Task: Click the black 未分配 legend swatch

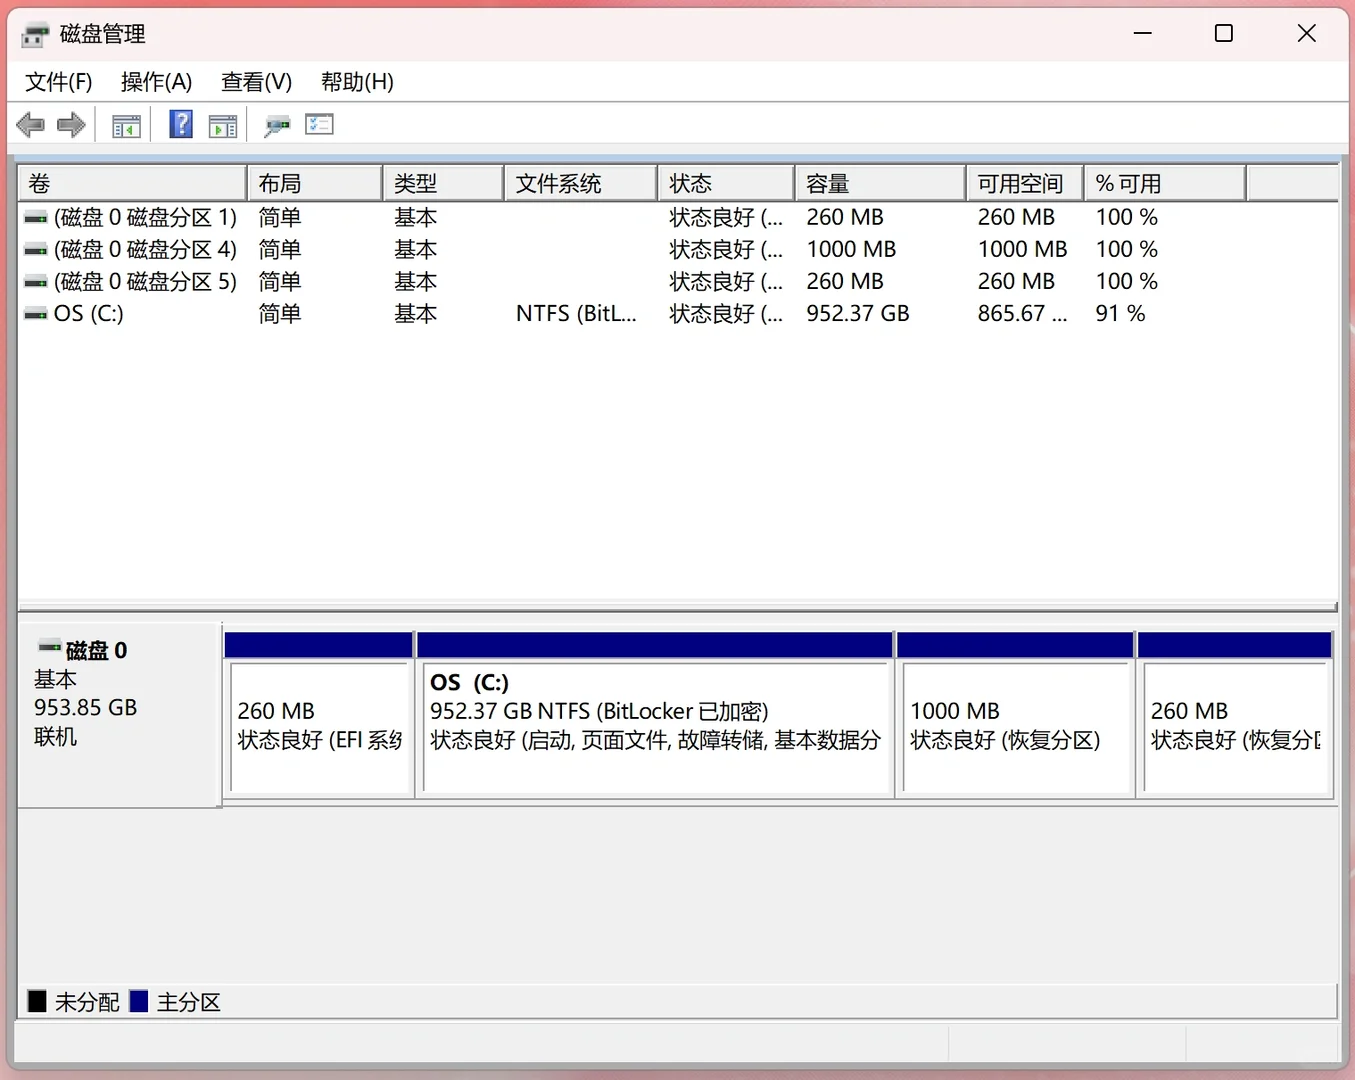Action: tap(37, 1001)
